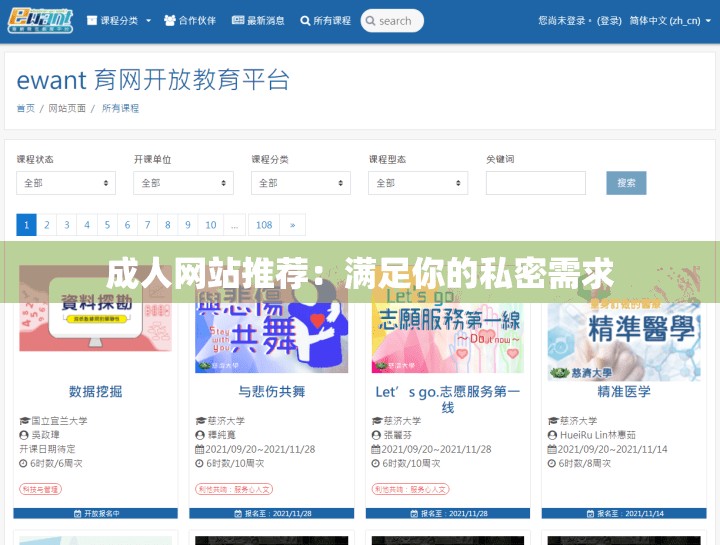
Task: Open the 数据挖掘 course thumbnail
Action: point(96,309)
